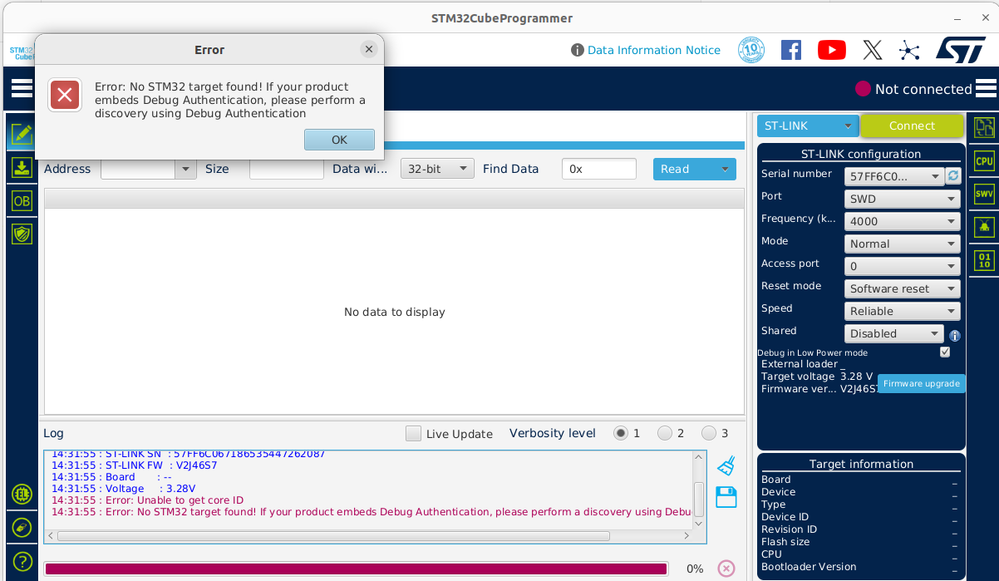The height and width of the screenshot is (581, 999).
Task: Click the Firmware upgrade button
Action: coord(921,384)
